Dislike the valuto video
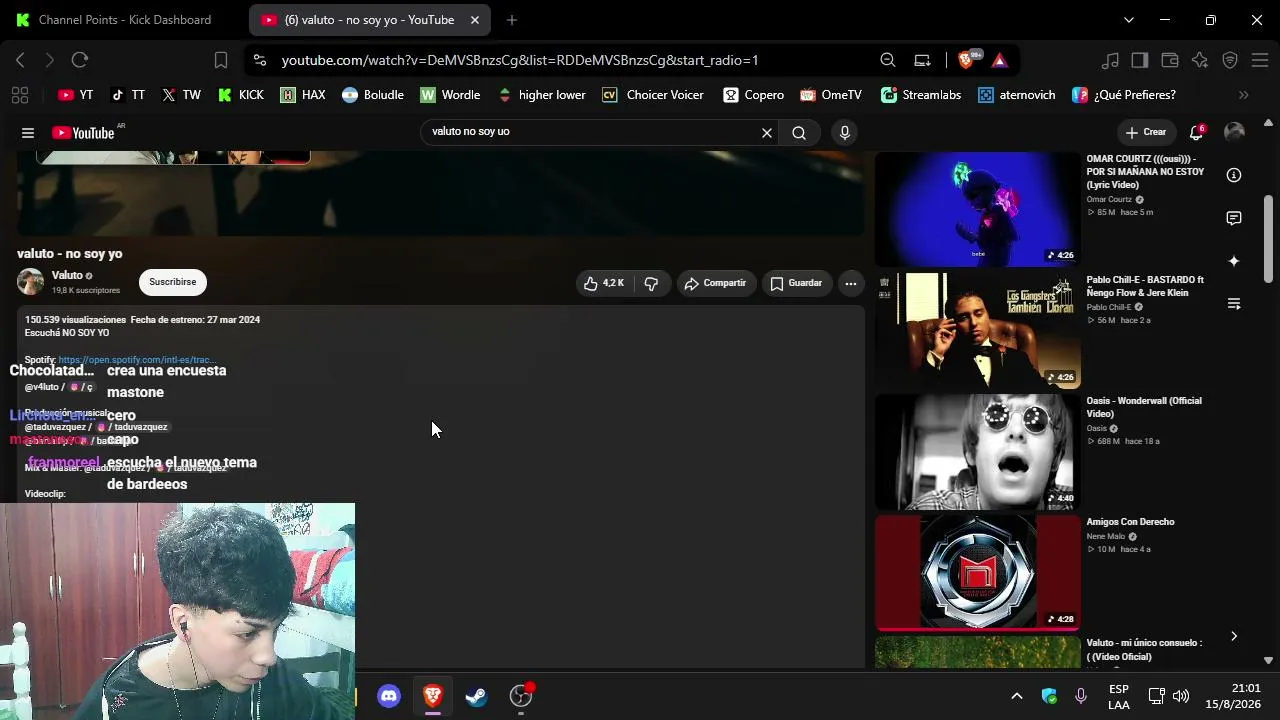This screenshot has height=720, width=1280. (x=651, y=283)
